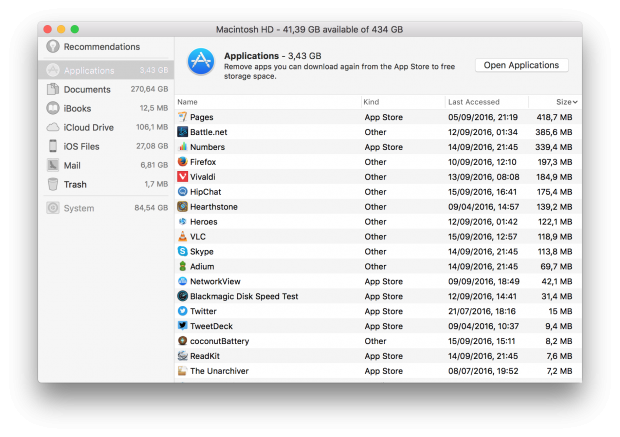620x437 pixels.
Task: Click the large App Store icon
Action: click(201, 62)
